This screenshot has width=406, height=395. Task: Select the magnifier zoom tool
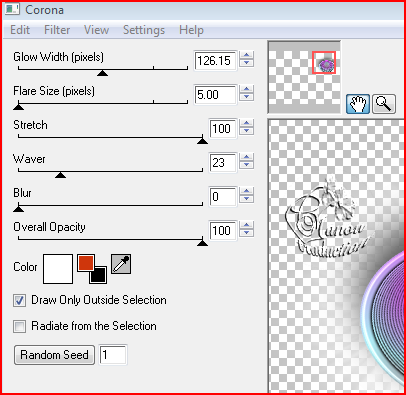click(384, 104)
